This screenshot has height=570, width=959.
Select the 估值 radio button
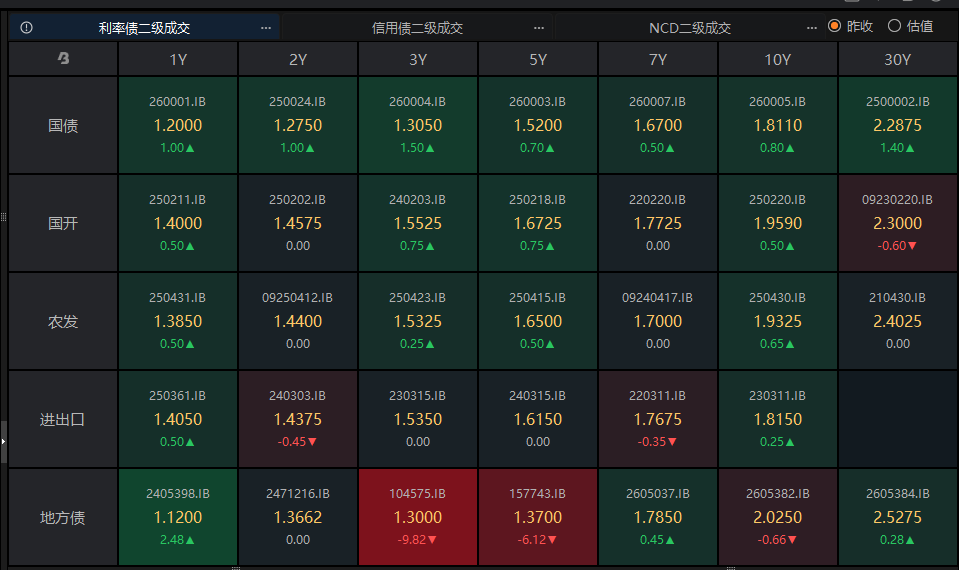pos(894,26)
